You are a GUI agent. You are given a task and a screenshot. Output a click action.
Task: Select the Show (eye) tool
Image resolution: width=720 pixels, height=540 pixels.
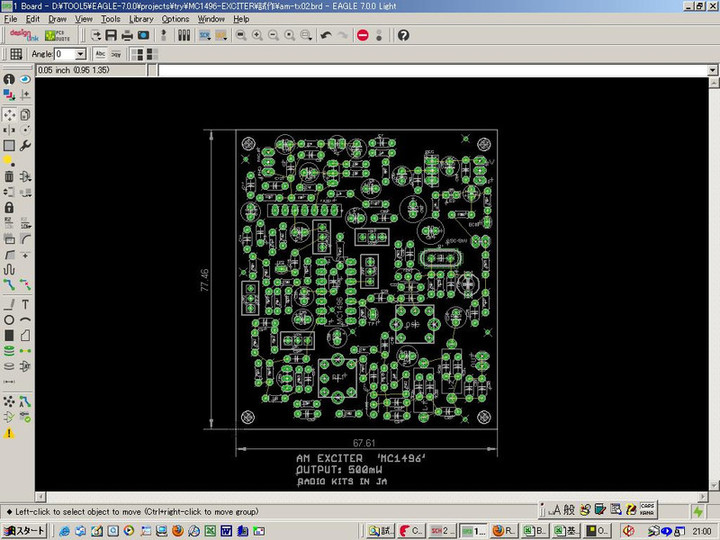click(25, 79)
